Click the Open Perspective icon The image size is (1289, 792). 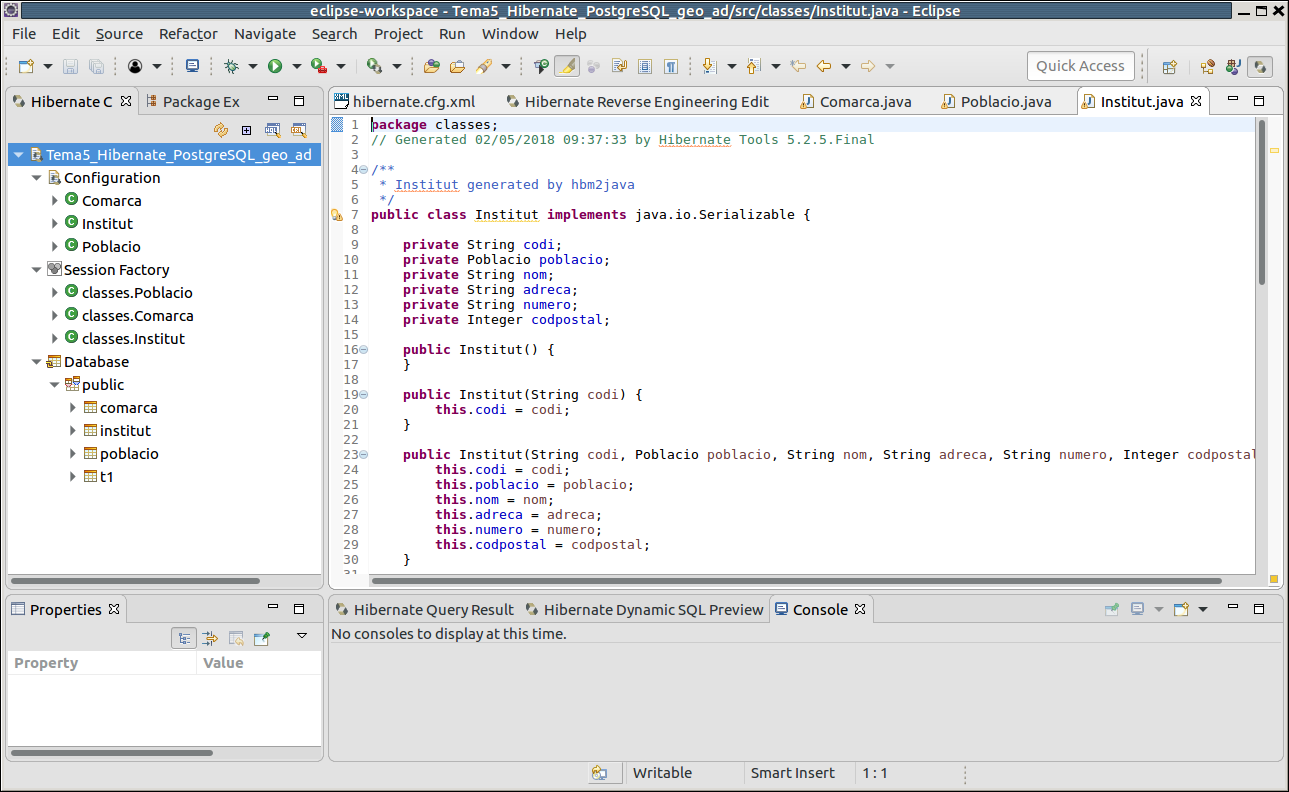(x=1169, y=67)
